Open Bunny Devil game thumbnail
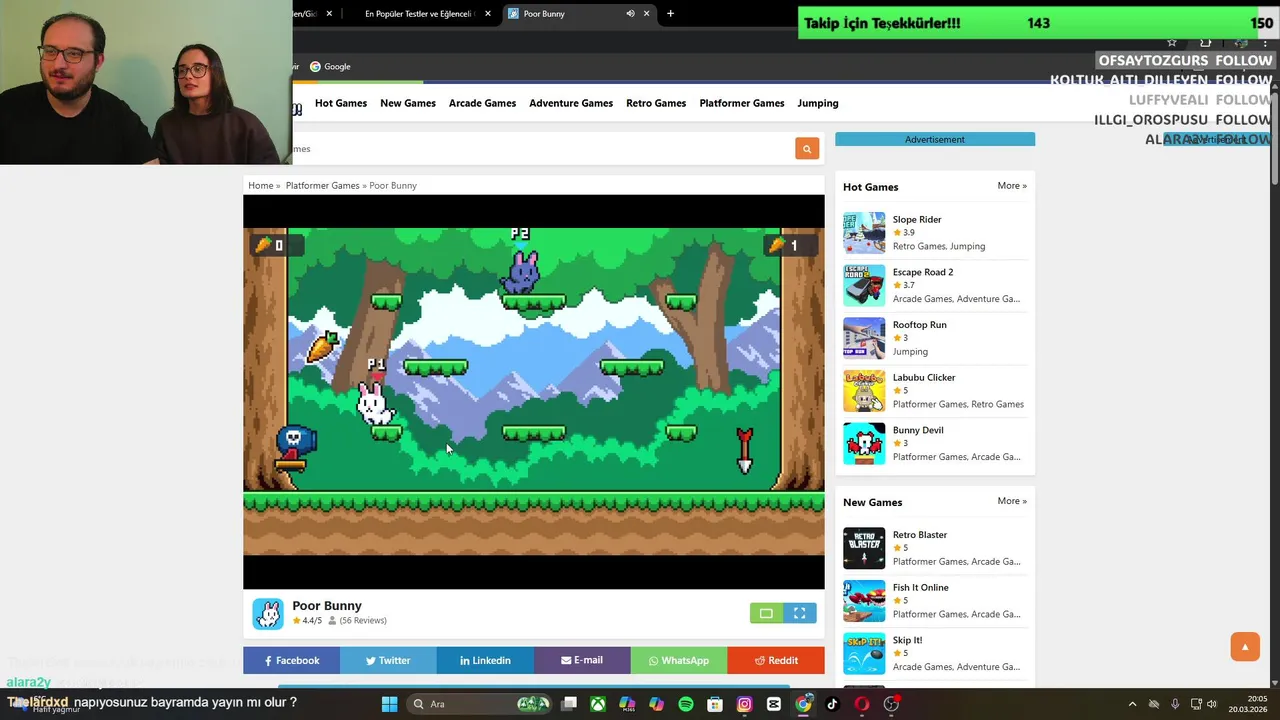 click(x=864, y=443)
